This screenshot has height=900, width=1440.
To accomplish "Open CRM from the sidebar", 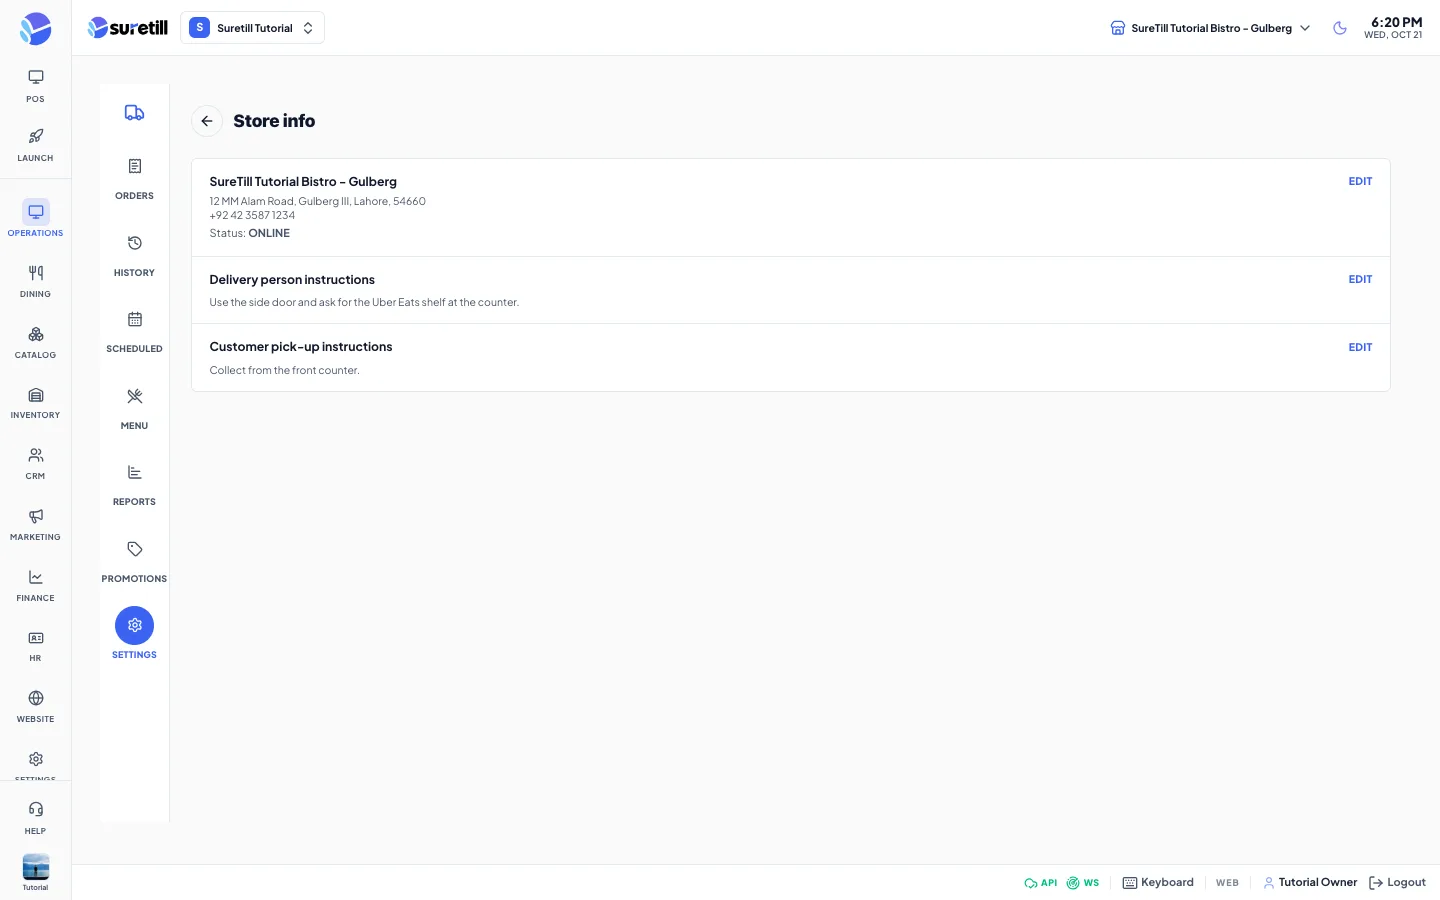I will pyautogui.click(x=35, y=463).
